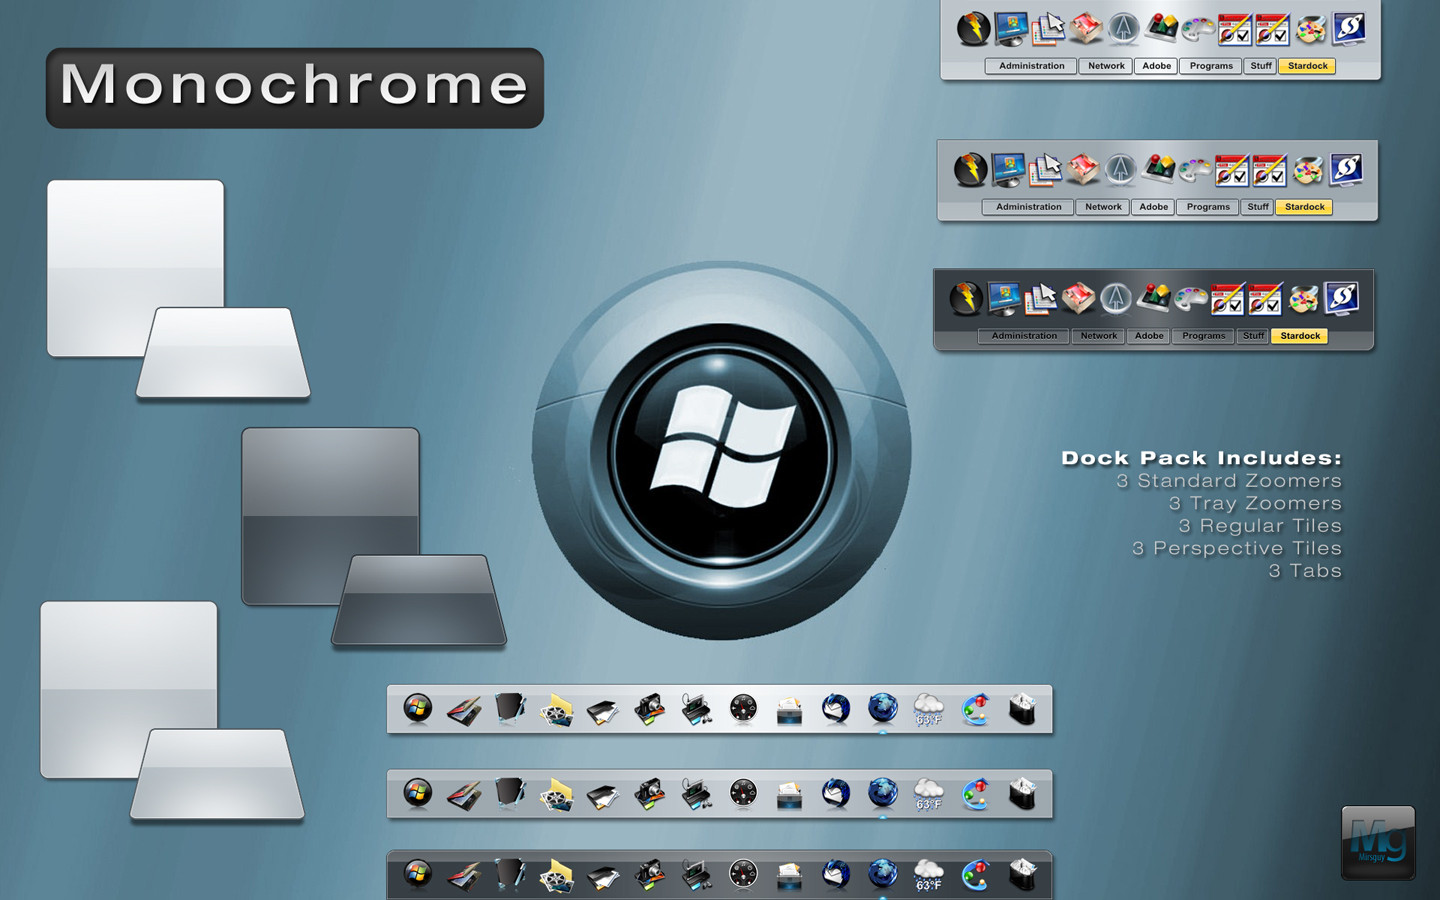Viewport: 1440px width, 900px height.
Task: Click the large Windows logo orb in the center
Action: click(x=721, y=451)
